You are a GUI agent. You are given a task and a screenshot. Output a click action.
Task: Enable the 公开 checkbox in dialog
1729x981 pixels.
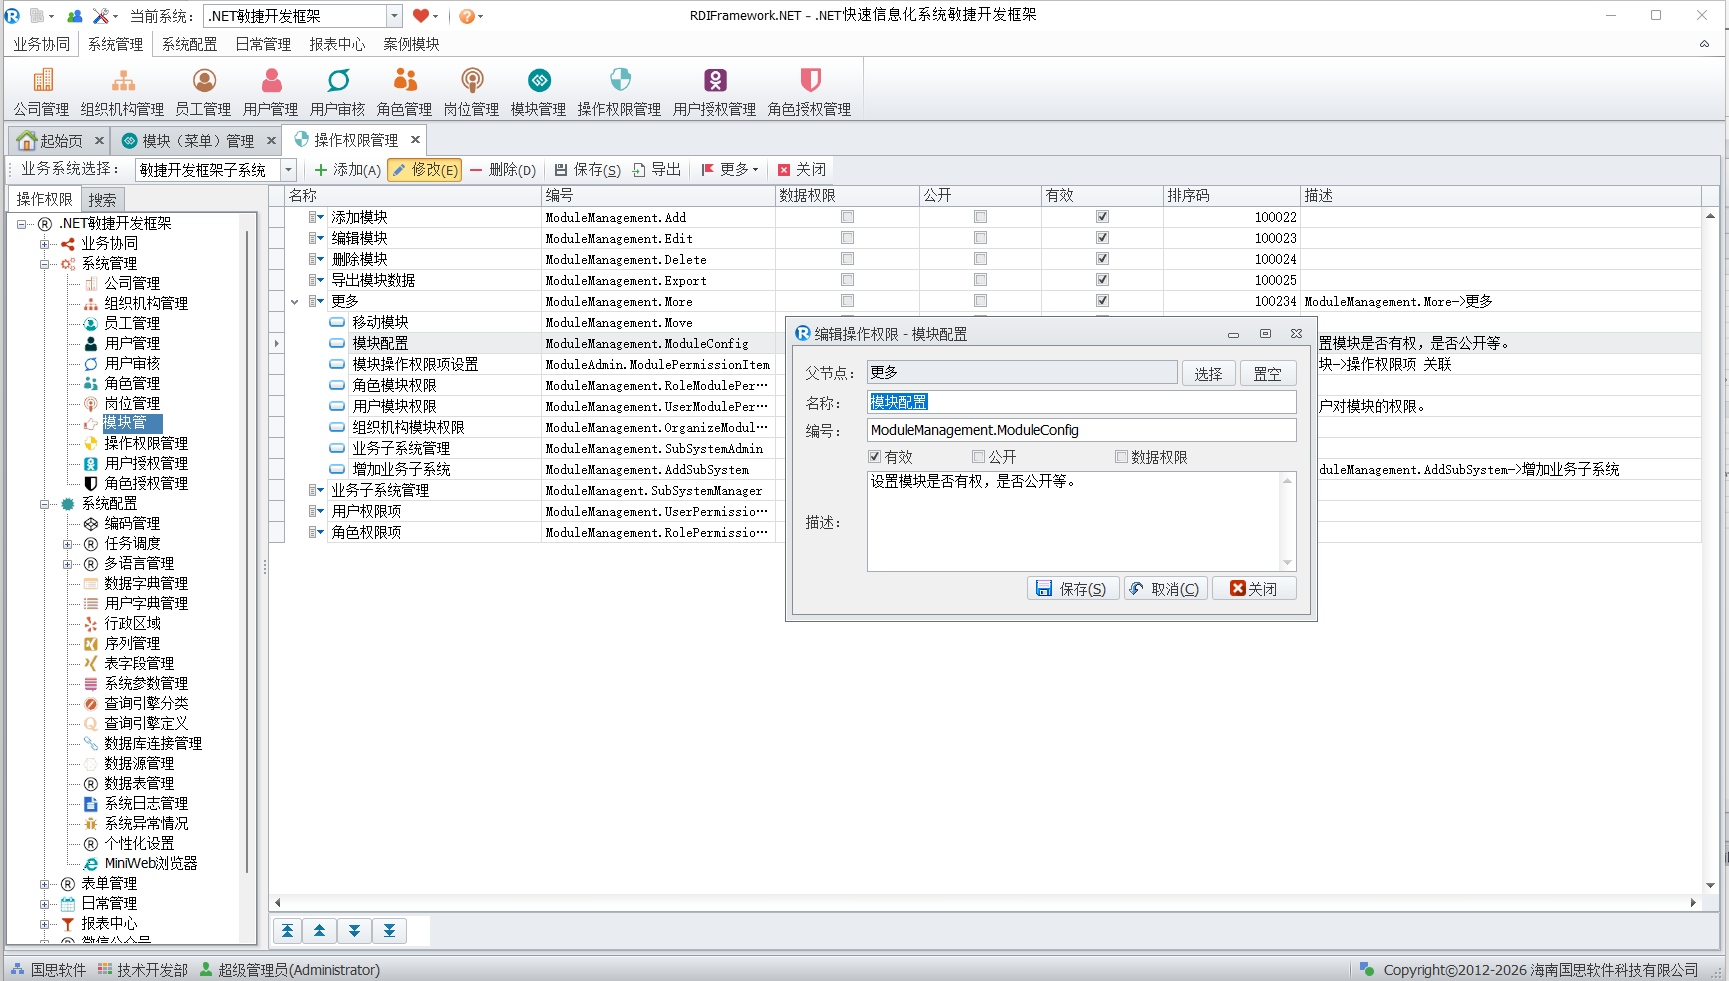click(979, 457)
